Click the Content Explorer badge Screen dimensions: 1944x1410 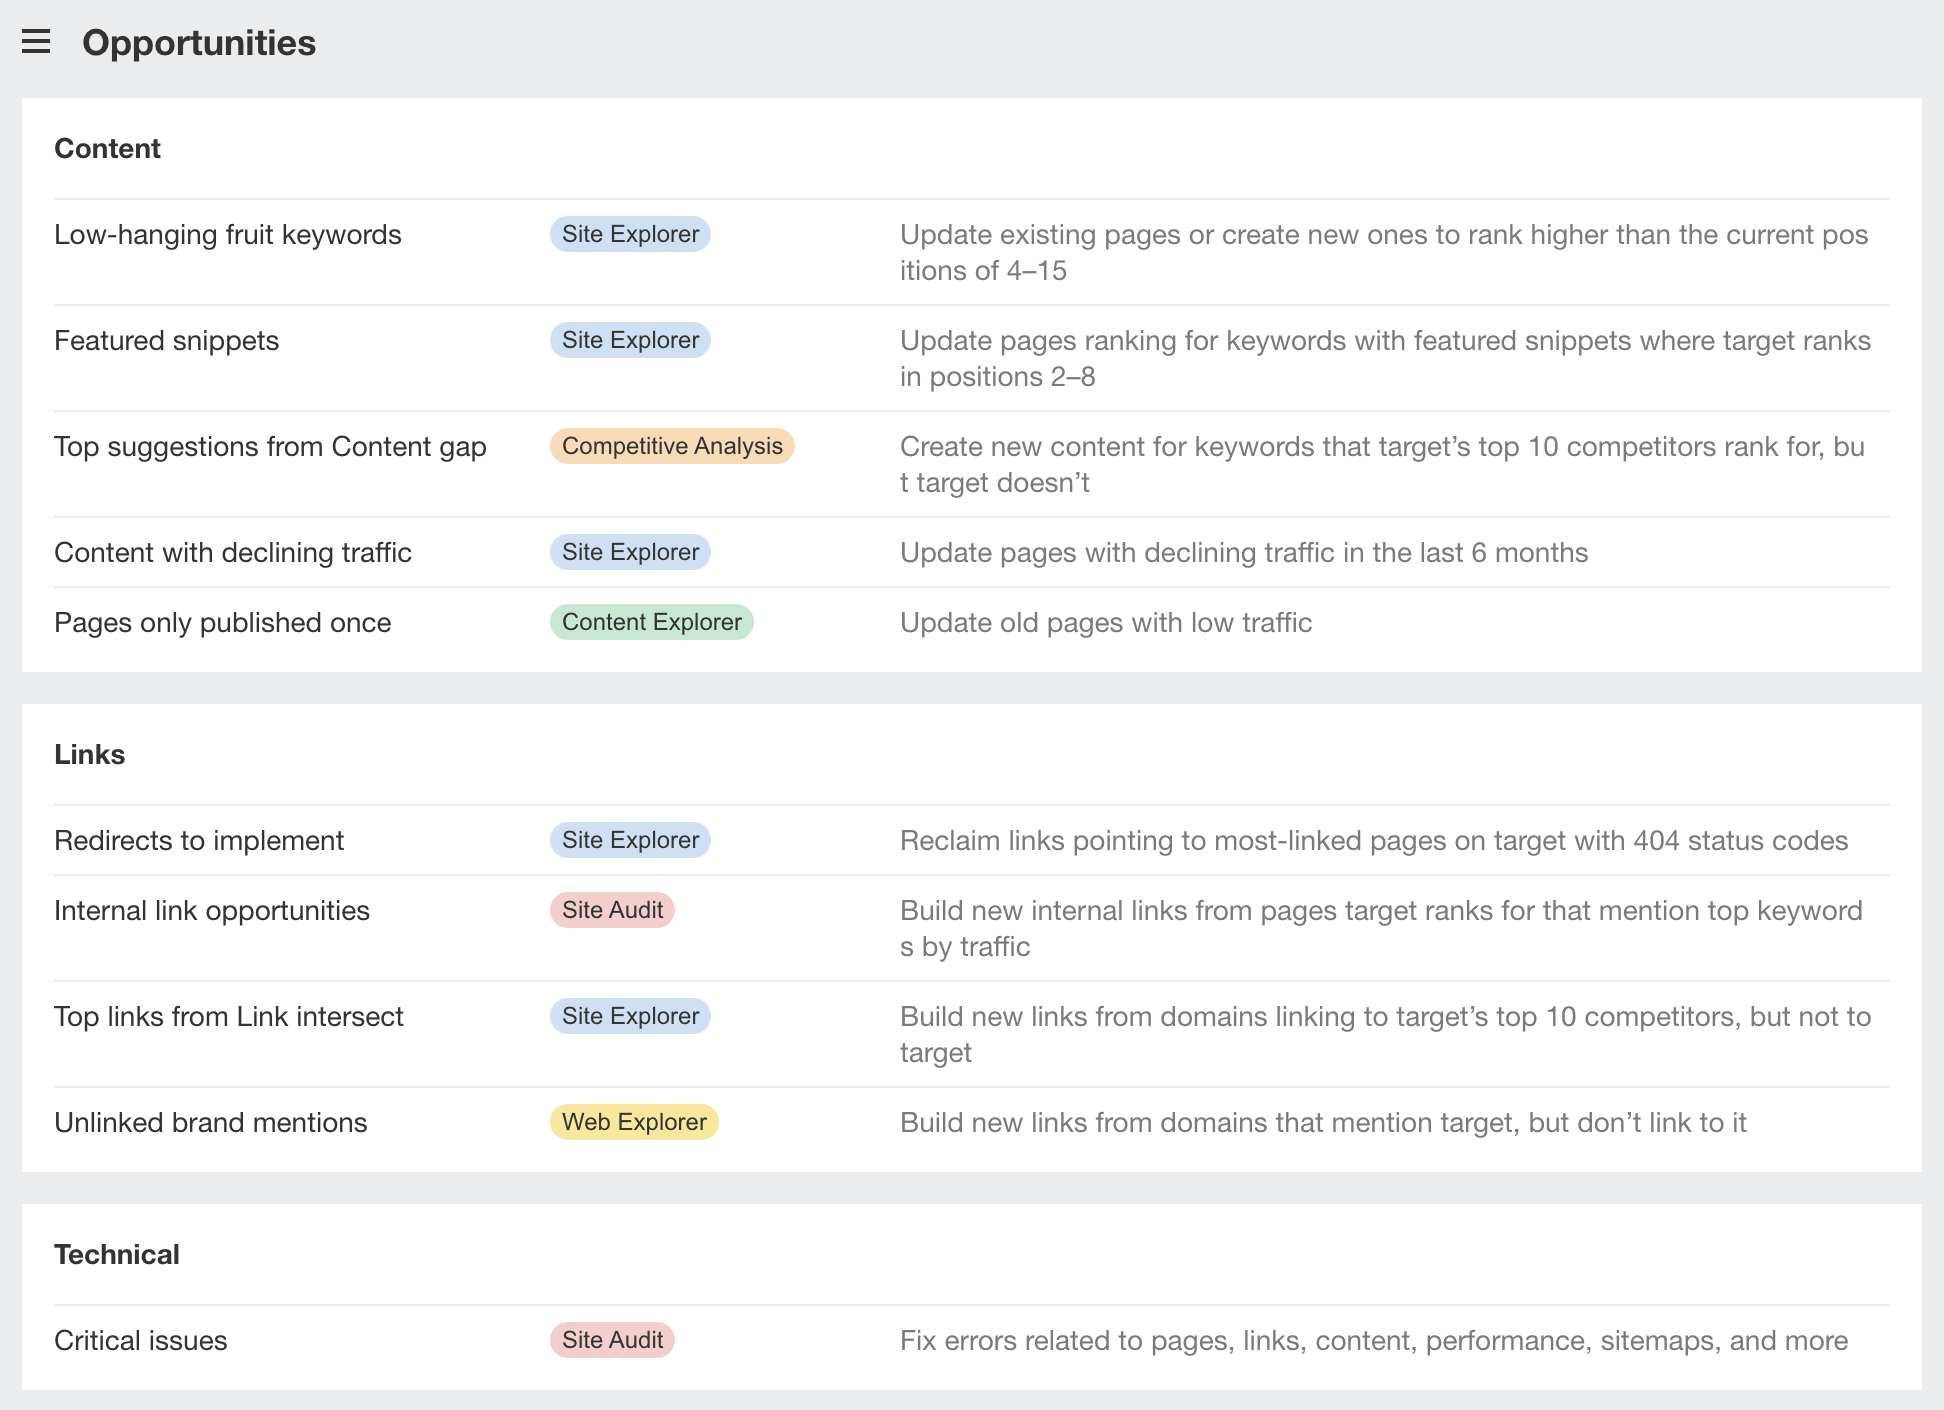(651, 622)
